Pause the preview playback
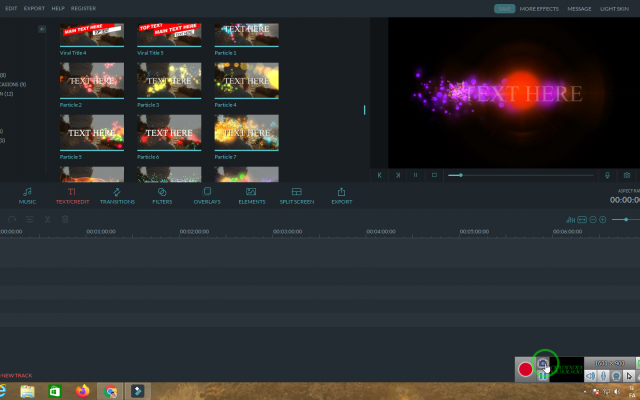 tap(416, 175)
